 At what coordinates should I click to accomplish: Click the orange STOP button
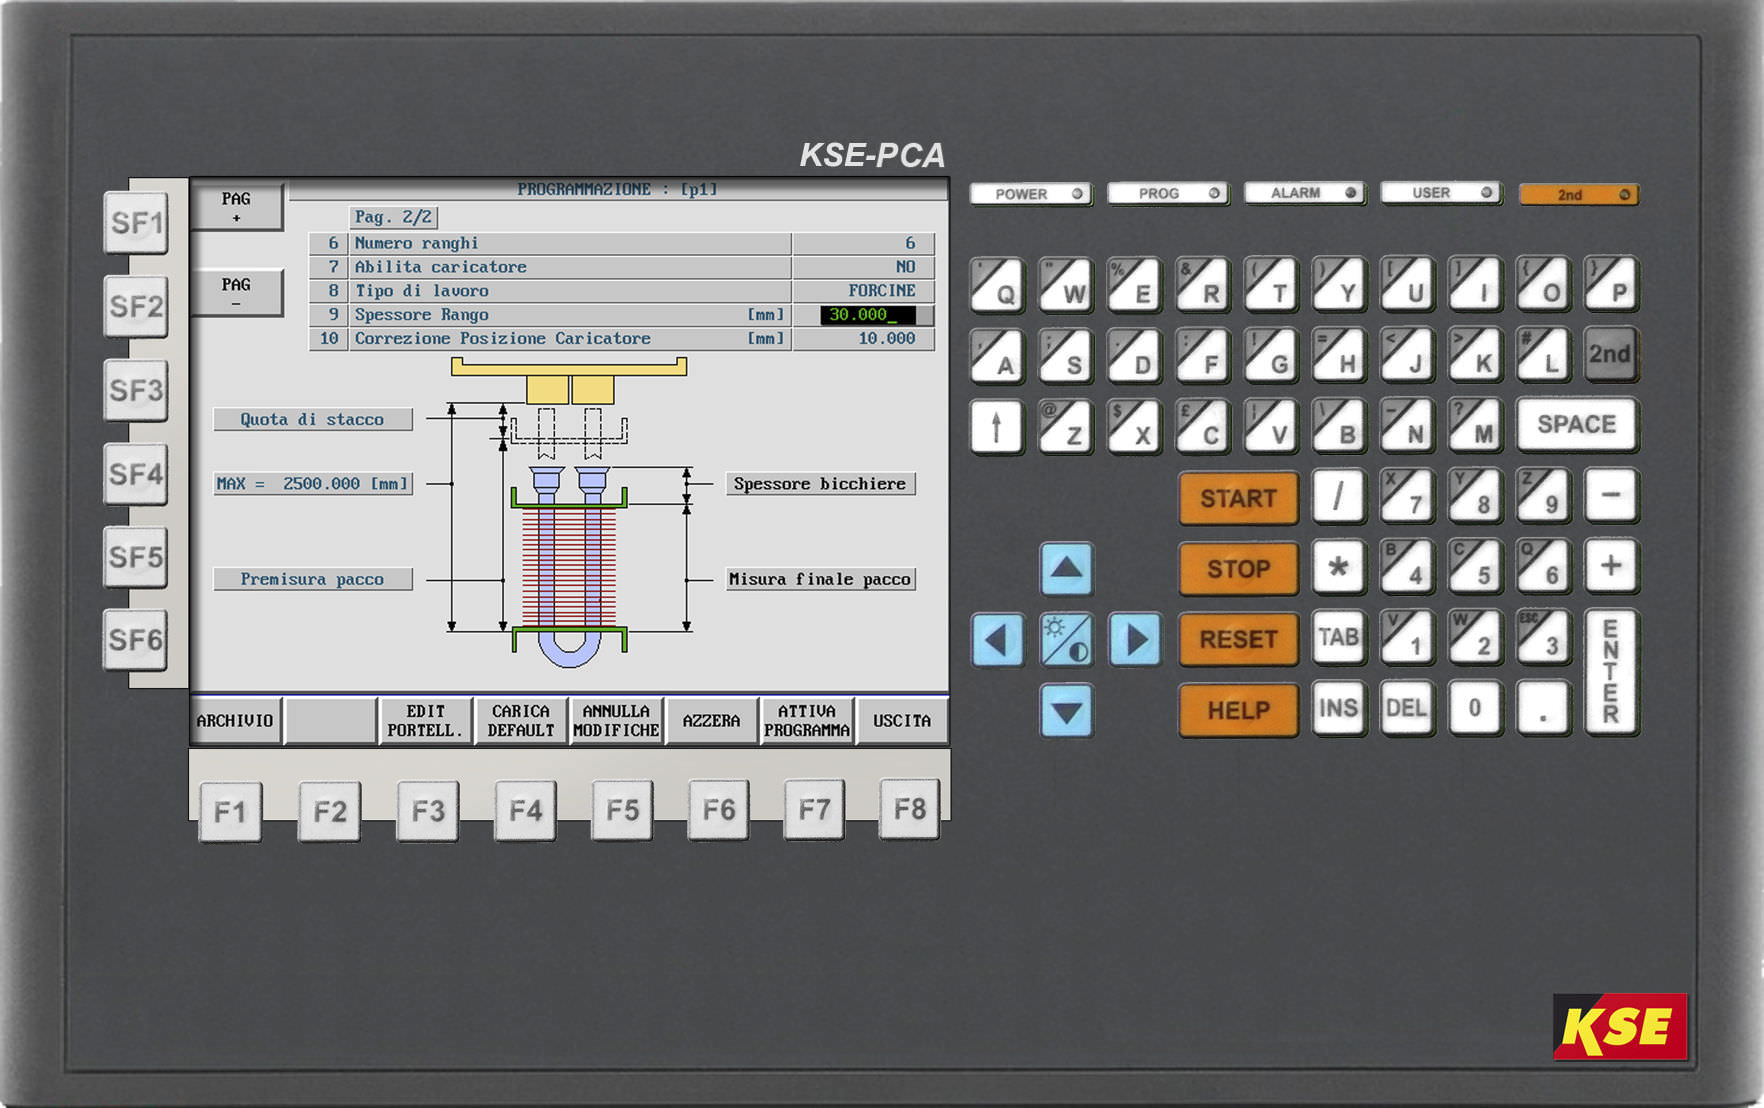(x=1238, y=569)
